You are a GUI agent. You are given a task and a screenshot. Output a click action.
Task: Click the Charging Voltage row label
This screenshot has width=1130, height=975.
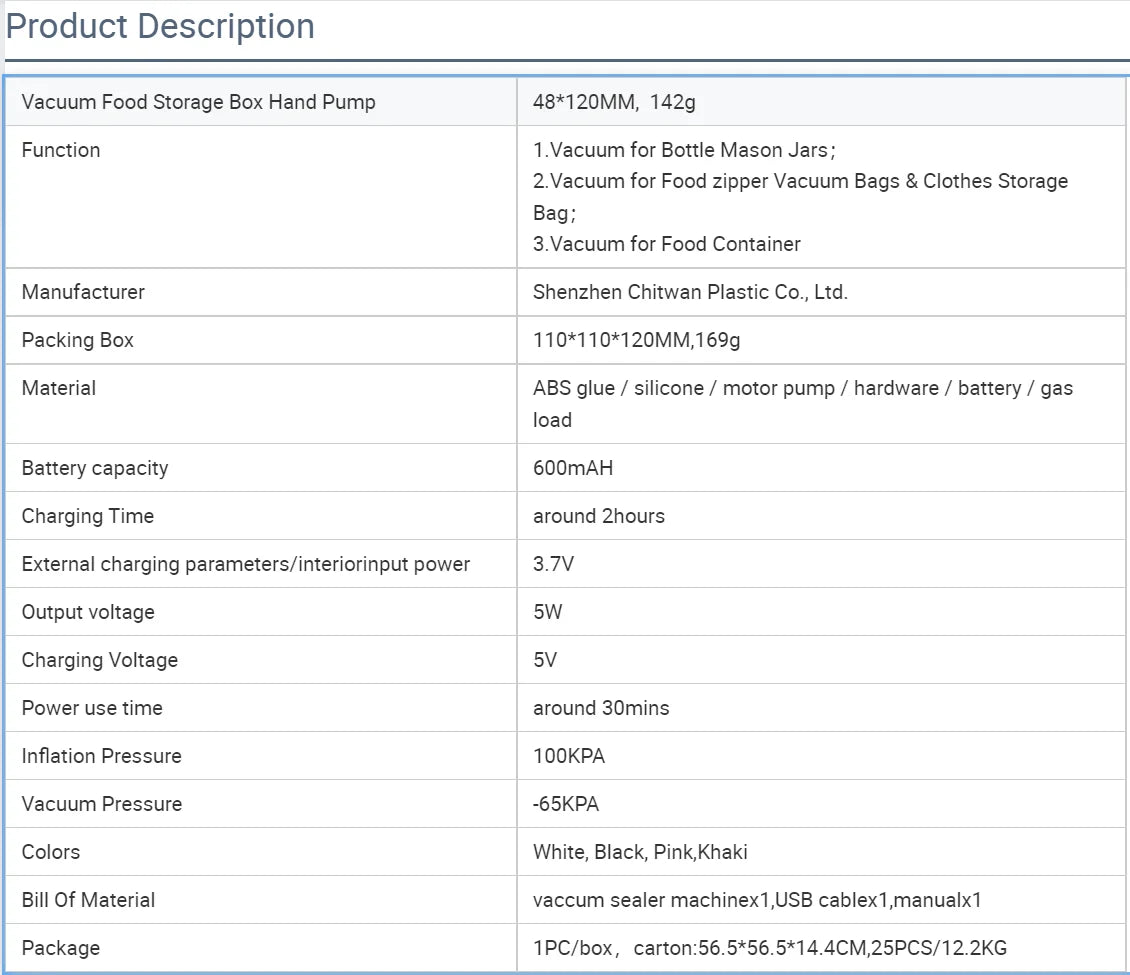click(99, 660)
